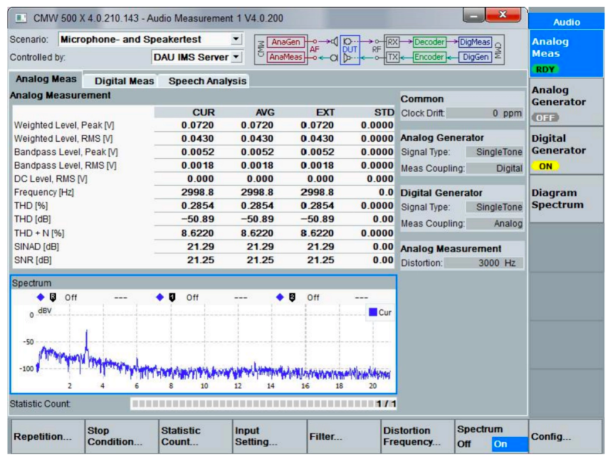Click the AnaGen block in signal diagram
This screenshot has height=466, width=609.
(286, 42)
